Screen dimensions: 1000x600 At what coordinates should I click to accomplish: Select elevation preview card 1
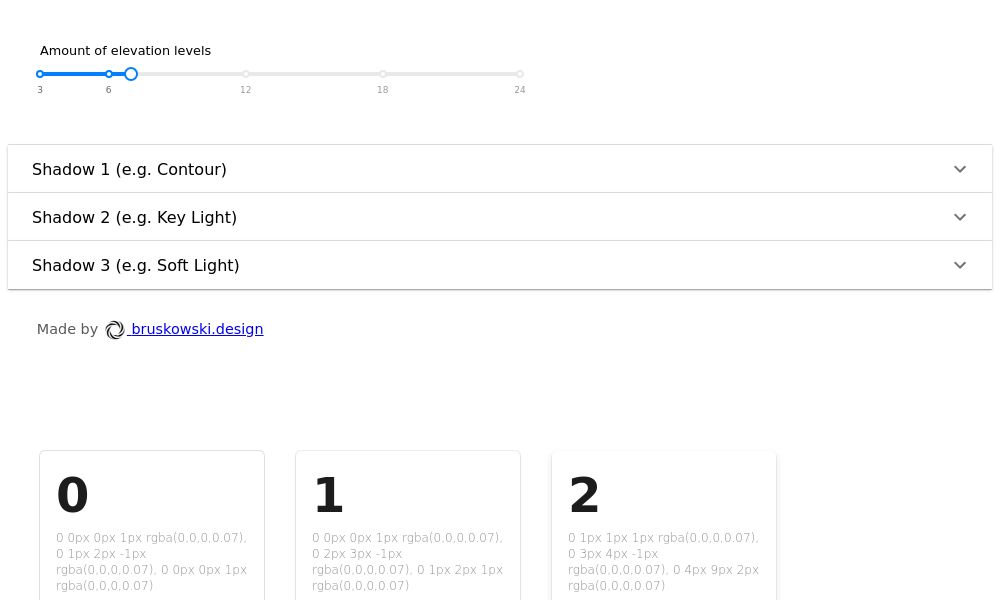[x=407, y=525]
